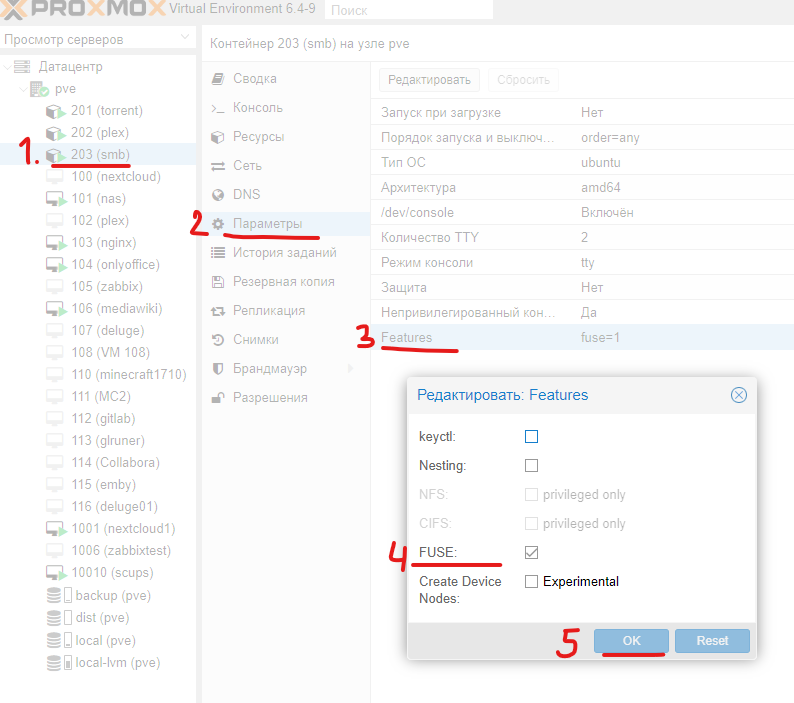Toggle Create Device Nodes Experimental checkbox
Viewport: 794px width, 703px height.
(x=531, y=581)
